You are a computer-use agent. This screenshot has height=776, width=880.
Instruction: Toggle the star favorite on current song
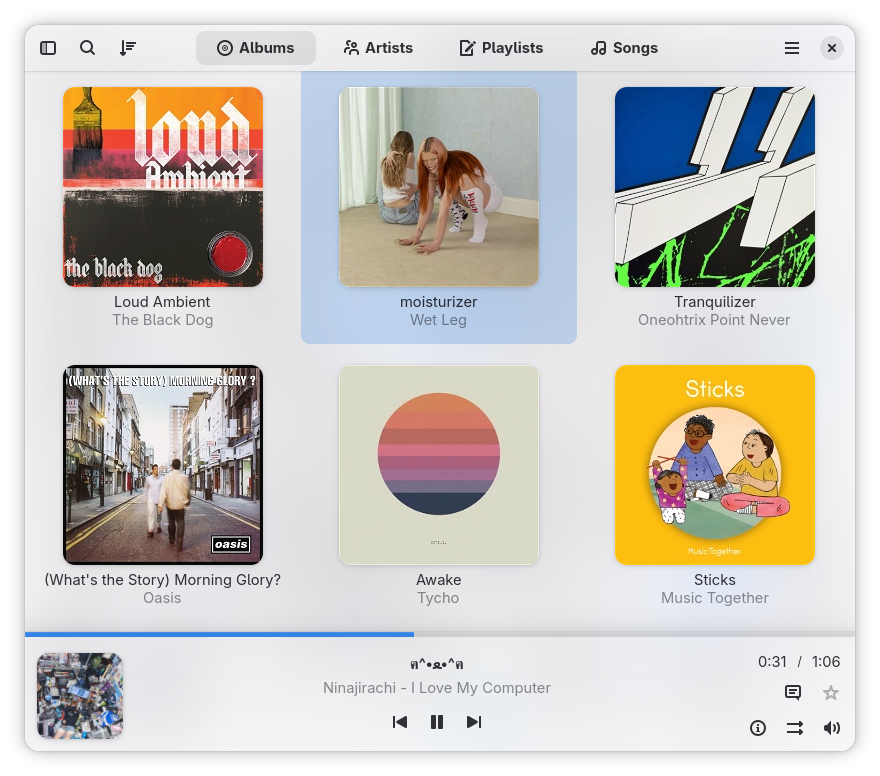(831, 693)
